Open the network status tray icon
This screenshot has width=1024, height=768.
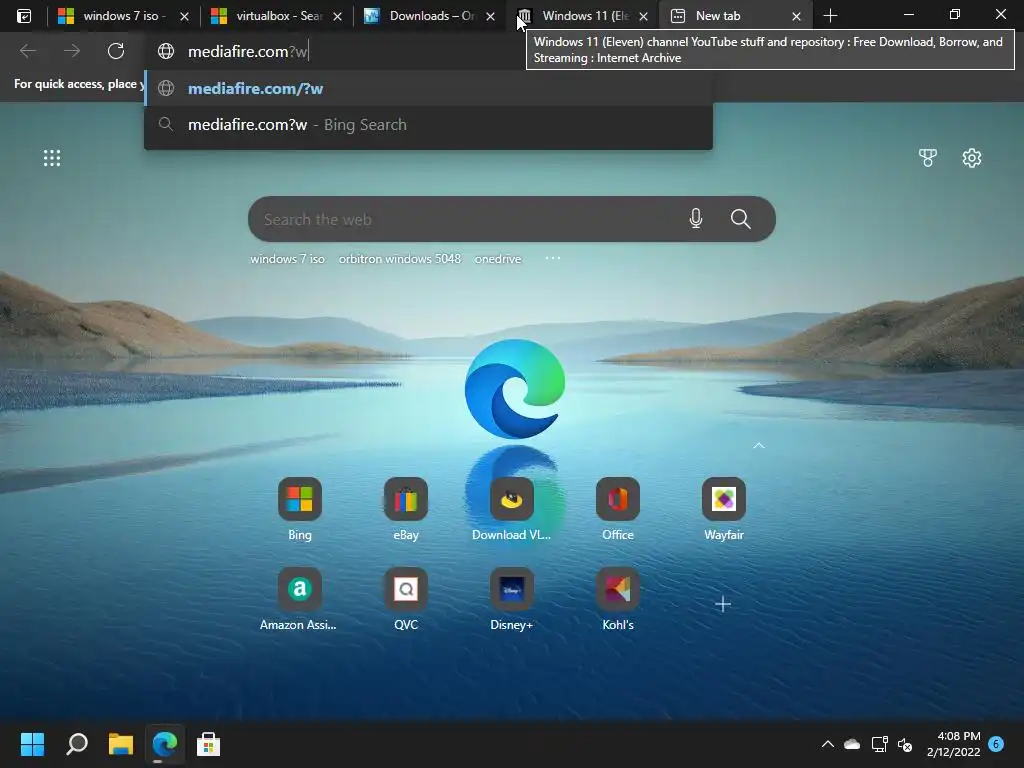pyautogui.click(x=879, y=744)
